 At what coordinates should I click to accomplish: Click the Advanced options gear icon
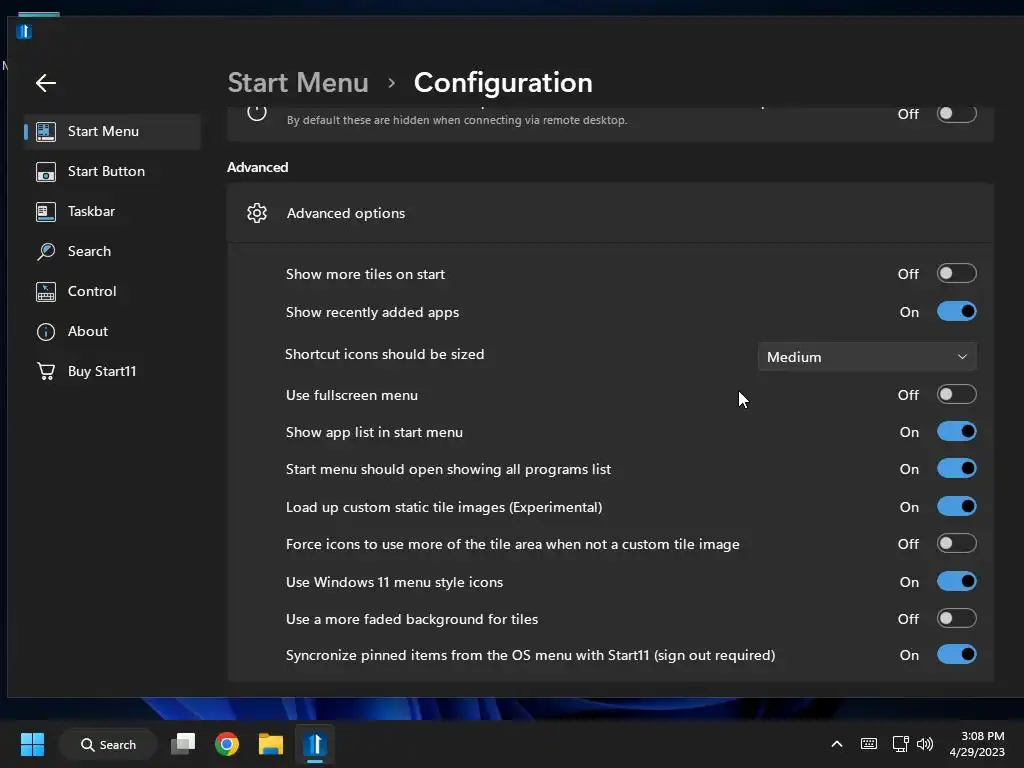pyautogui.click(x=257, y=213)
